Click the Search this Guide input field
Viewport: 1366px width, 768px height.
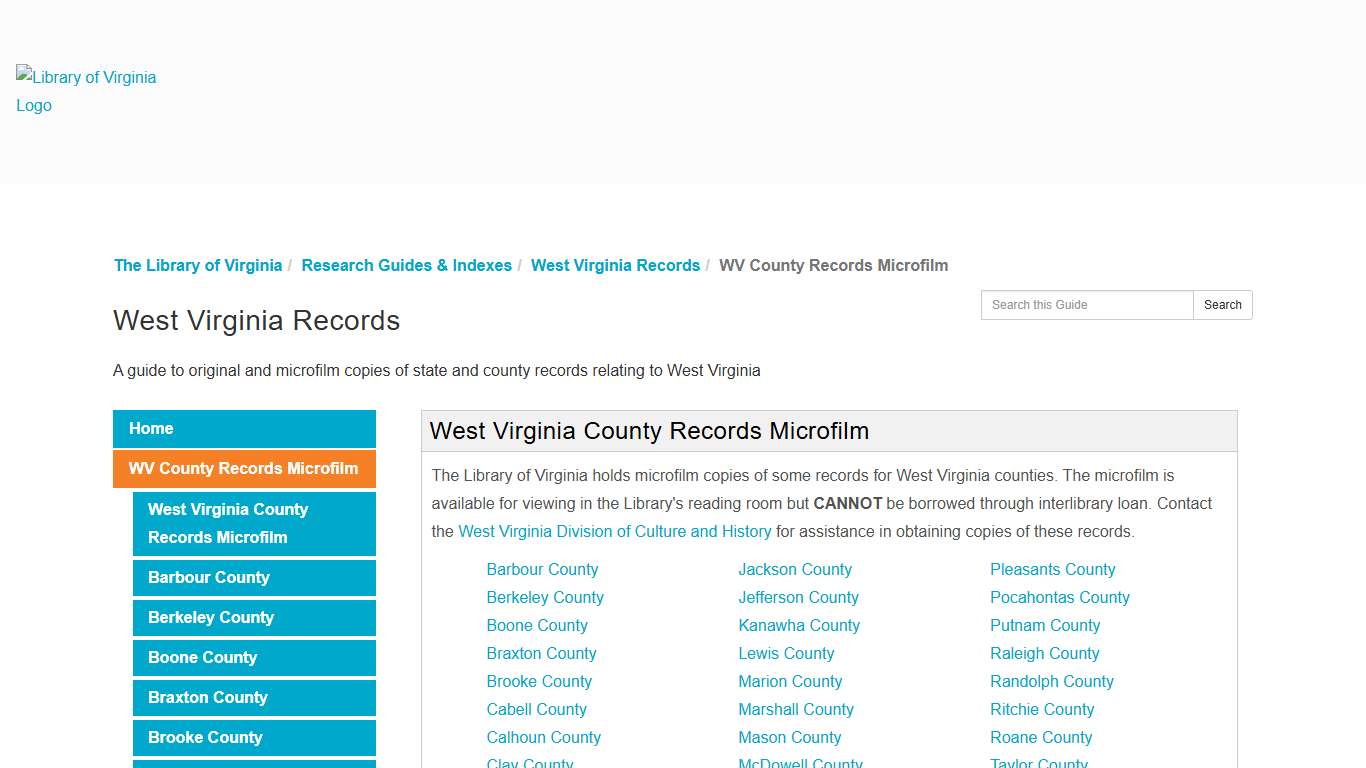pos(1087,305)
